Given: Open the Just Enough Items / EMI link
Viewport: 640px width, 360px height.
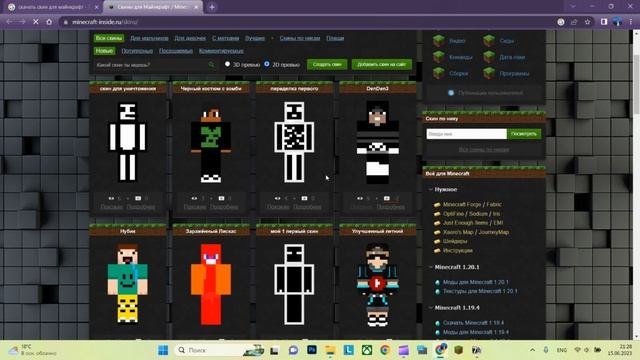Looking at the screenshot, I should coord(473,223).
